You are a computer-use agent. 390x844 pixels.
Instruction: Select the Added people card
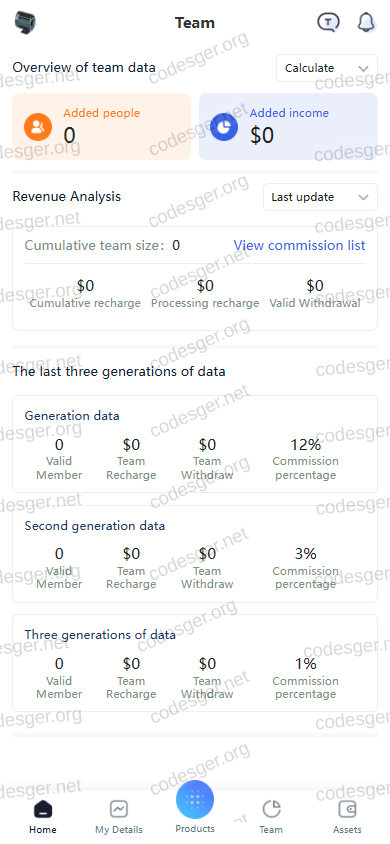102,126
